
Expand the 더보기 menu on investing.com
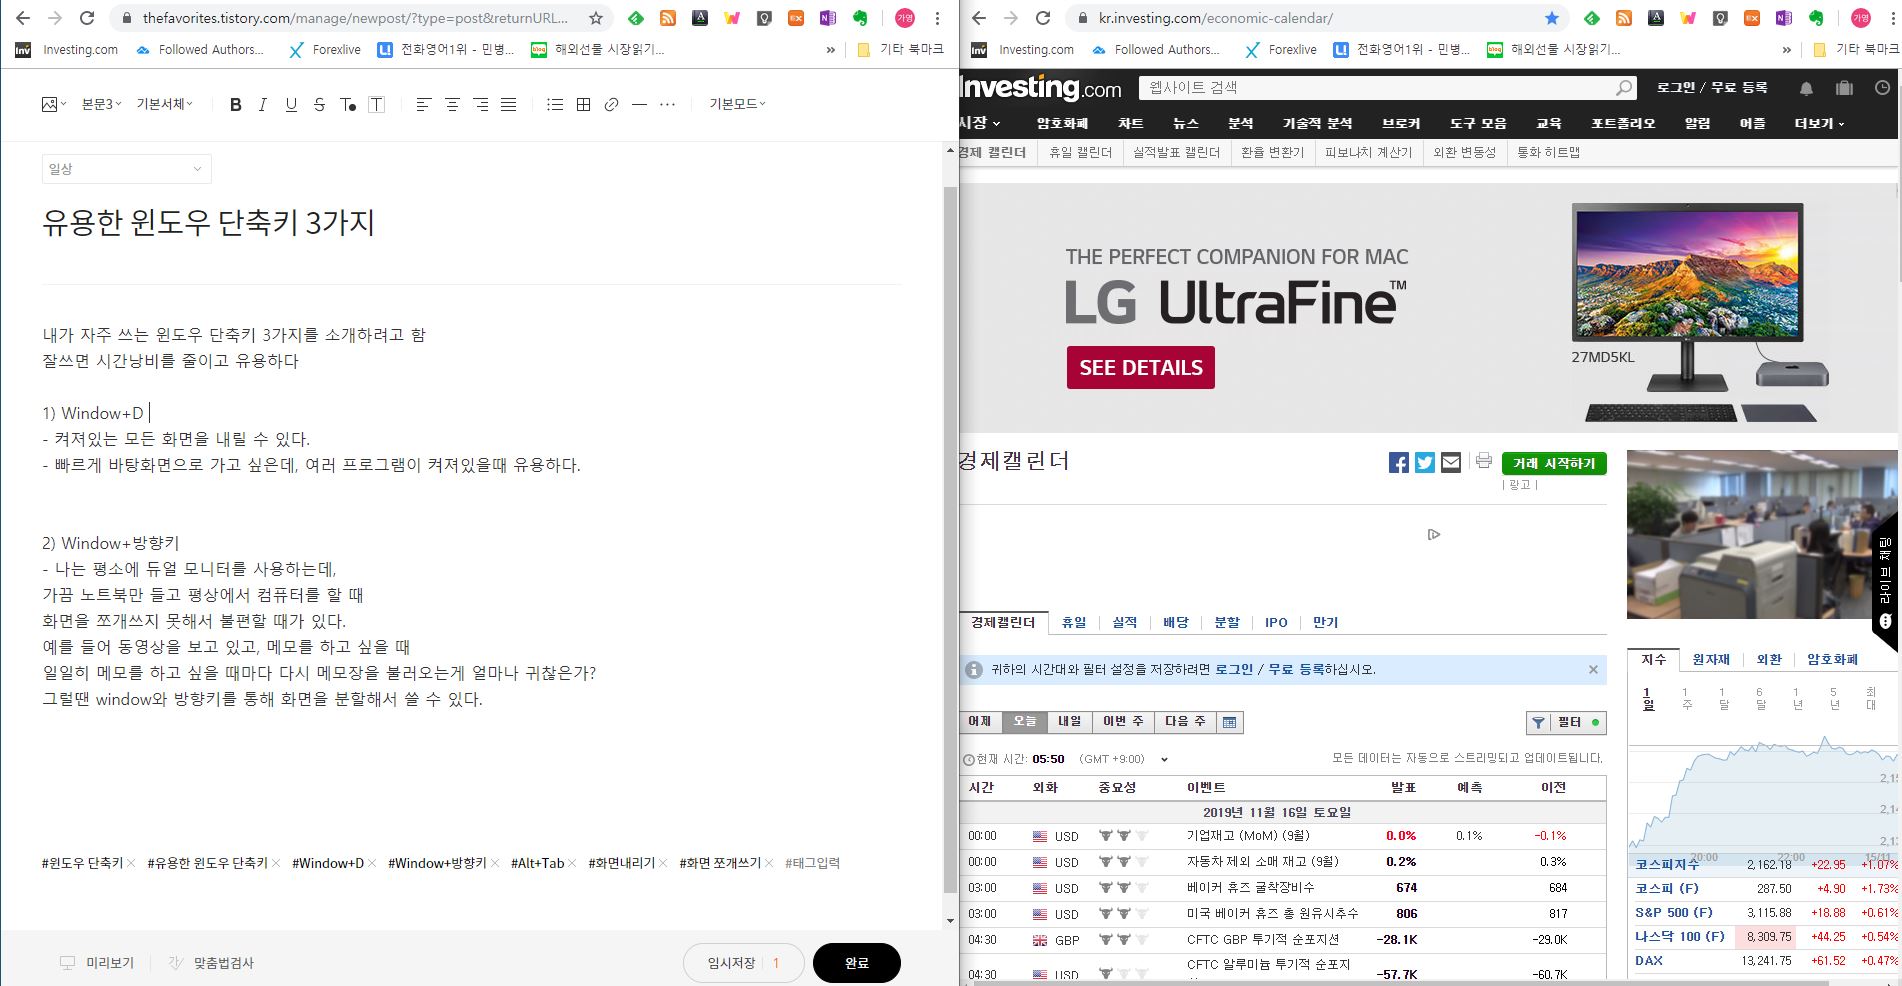[1819, 123]
